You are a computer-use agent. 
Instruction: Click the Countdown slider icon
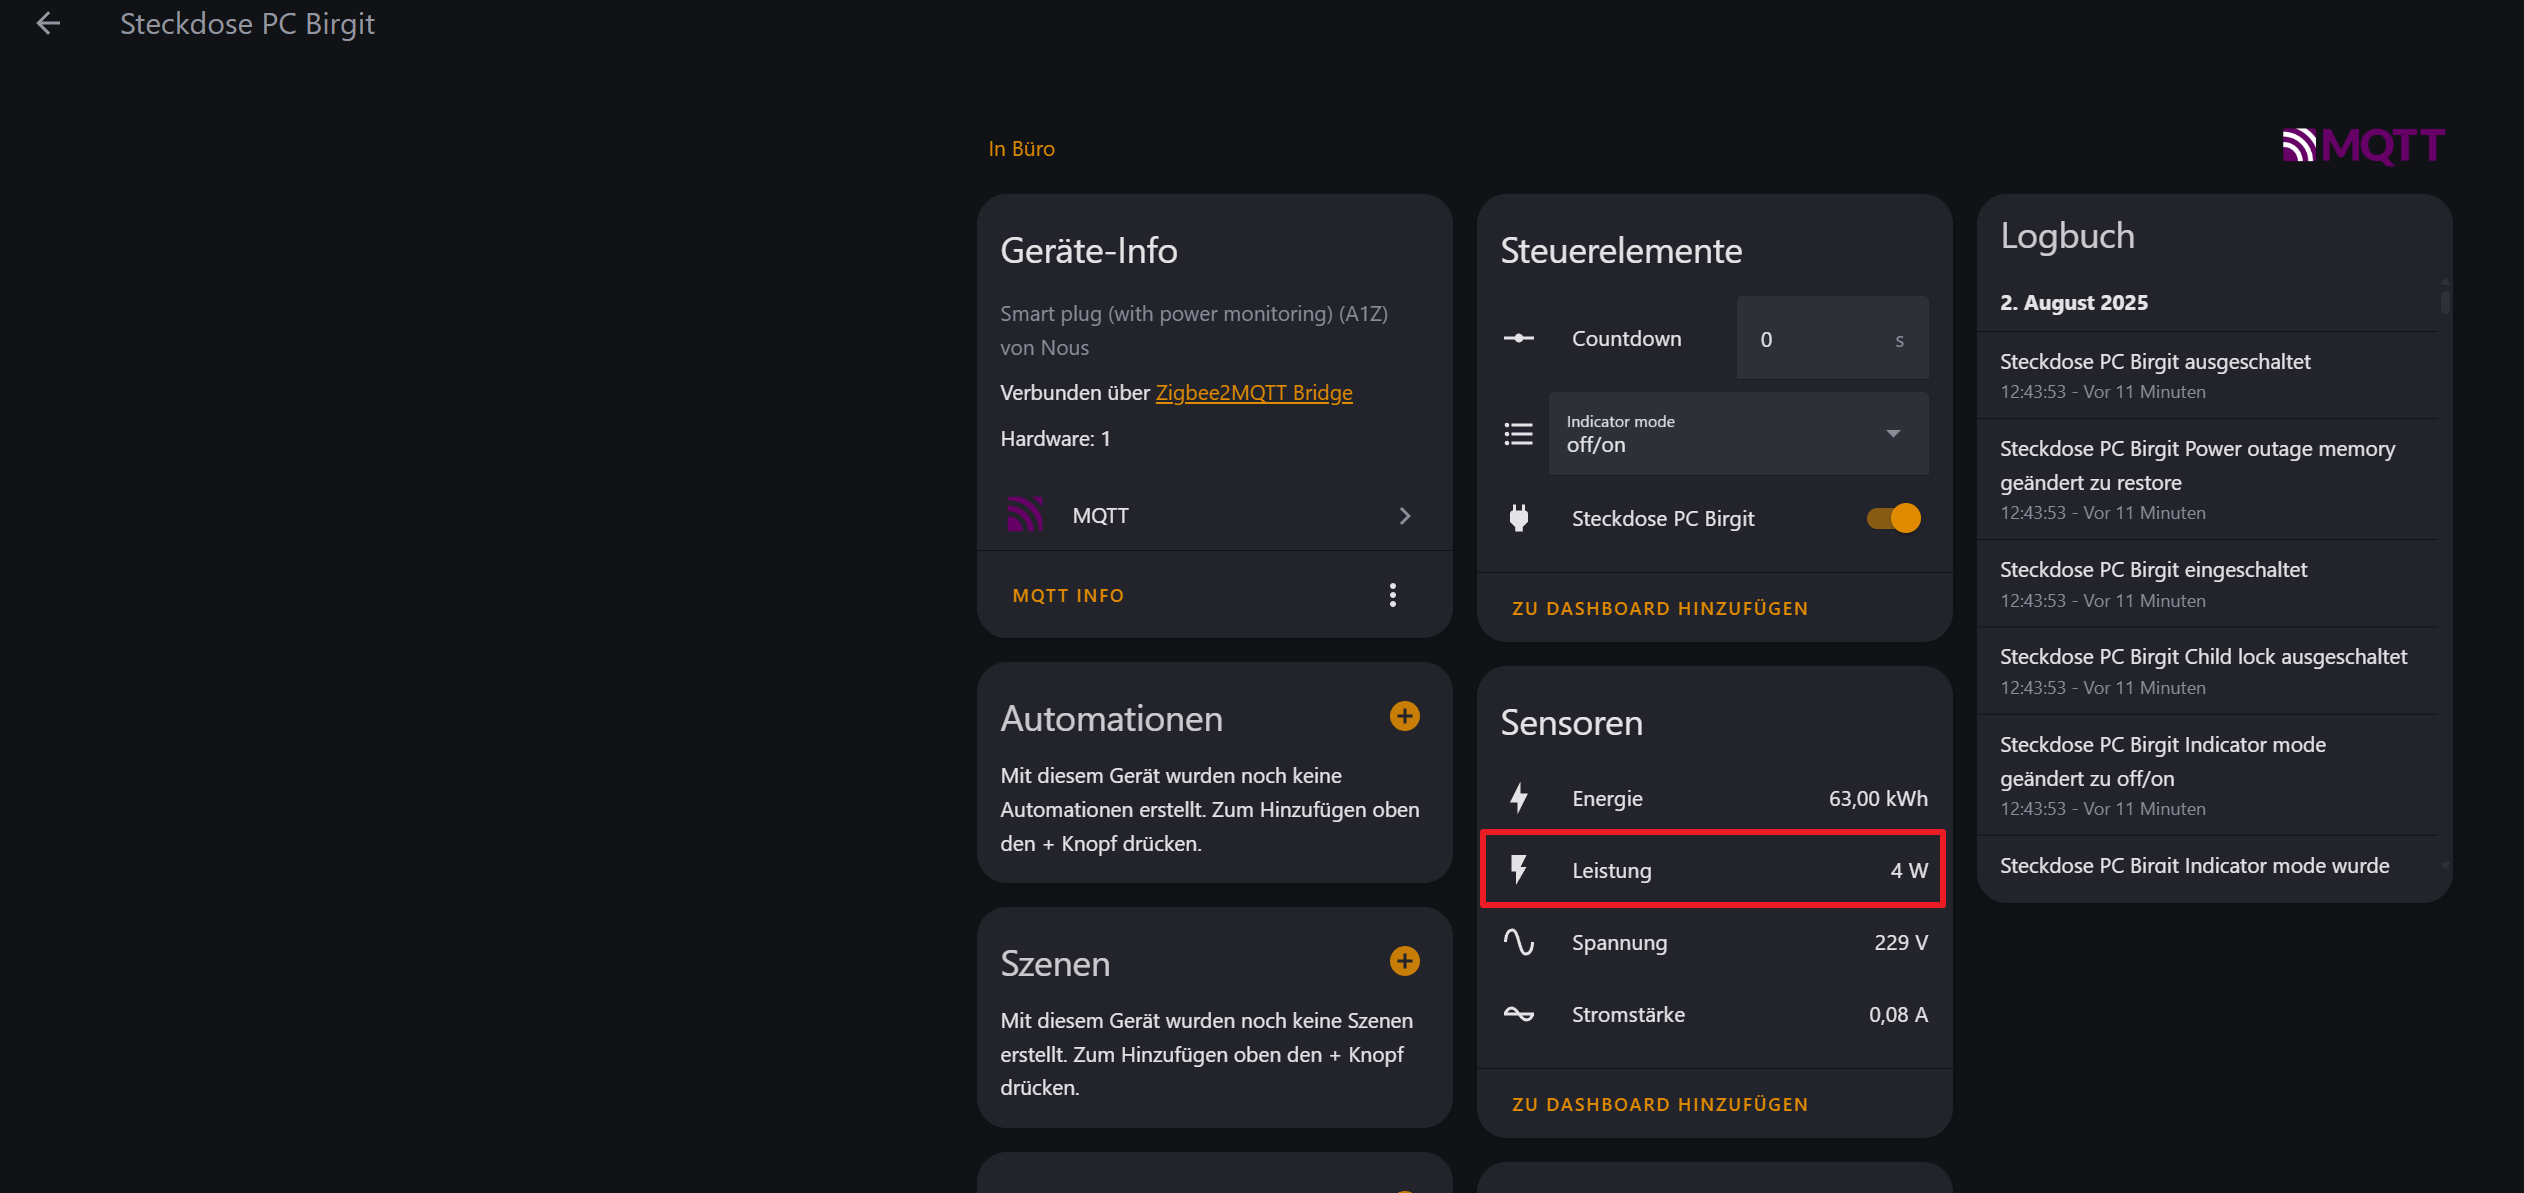click(1518, 338)
